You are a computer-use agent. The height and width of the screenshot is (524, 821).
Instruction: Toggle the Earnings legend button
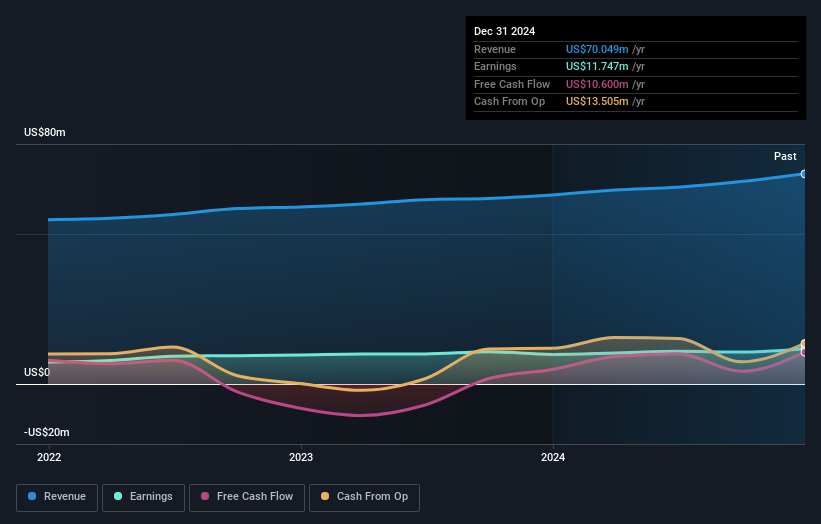pos(143,497)
